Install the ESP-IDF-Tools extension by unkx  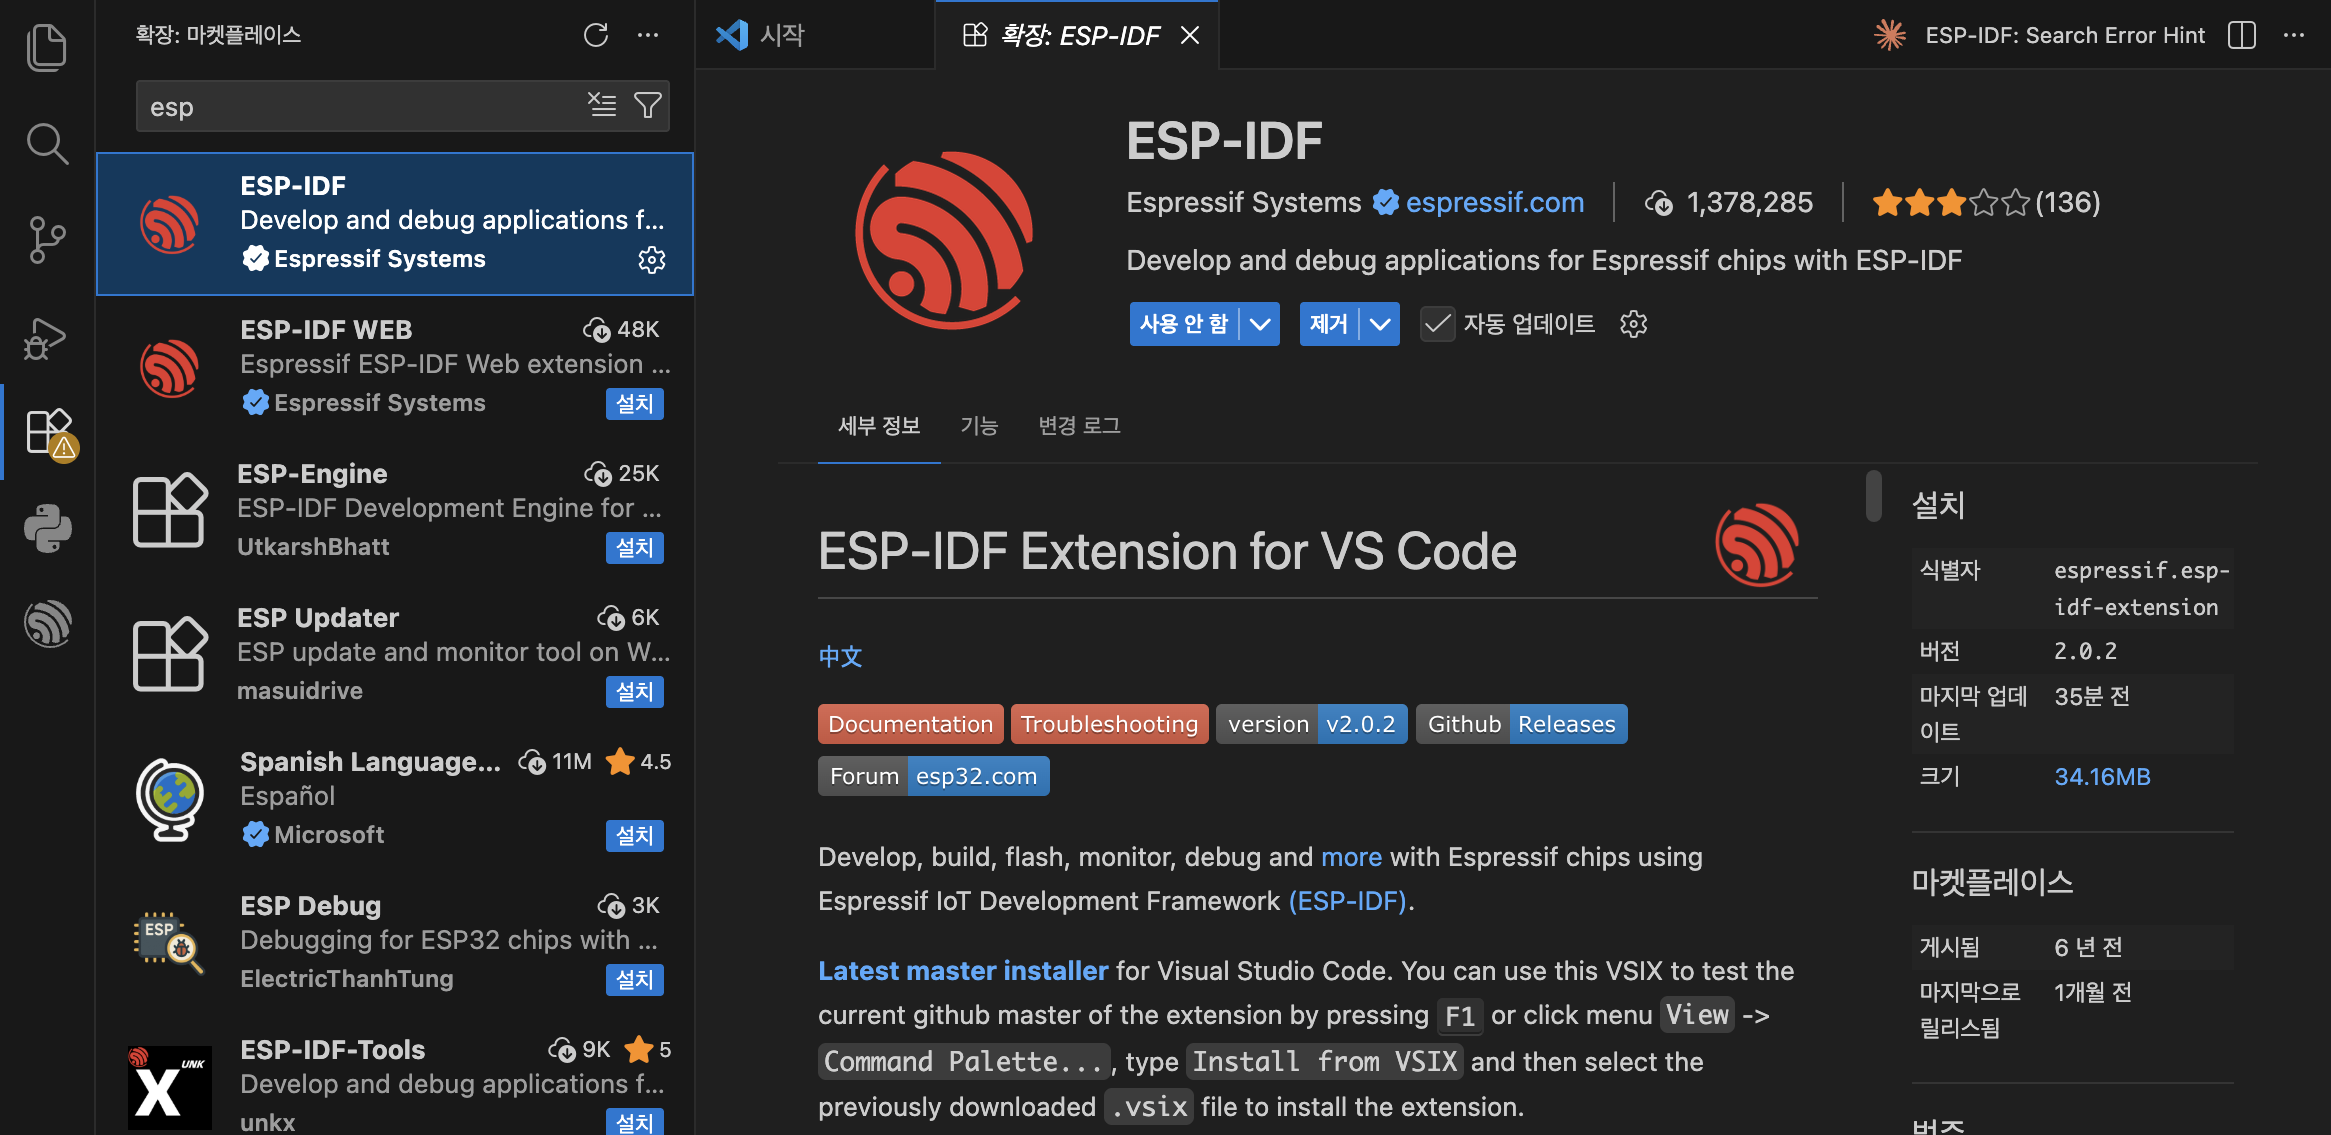click(634, 1122)
